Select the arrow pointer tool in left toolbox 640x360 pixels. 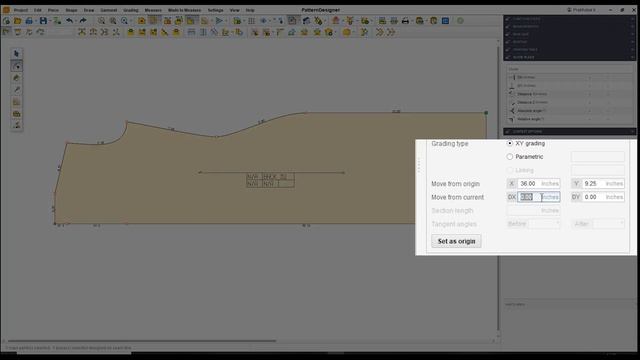[16, 53]
